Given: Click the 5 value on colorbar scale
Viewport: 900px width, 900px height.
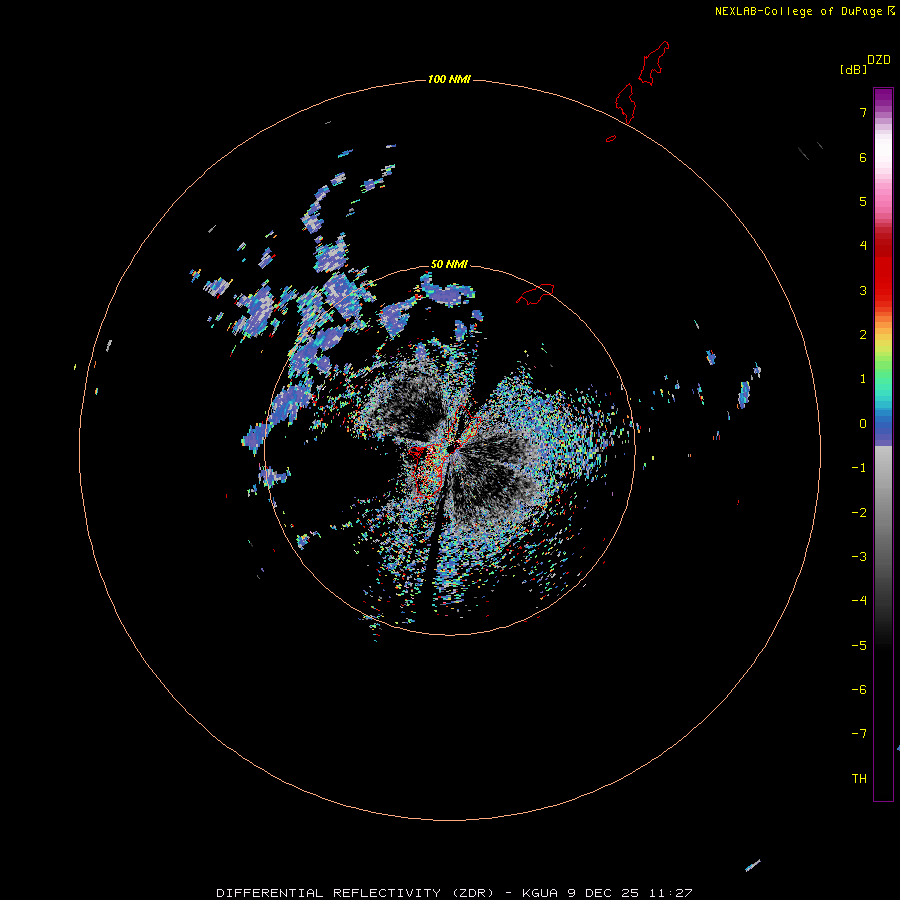Looking at the screenshot, I should 863,201.
